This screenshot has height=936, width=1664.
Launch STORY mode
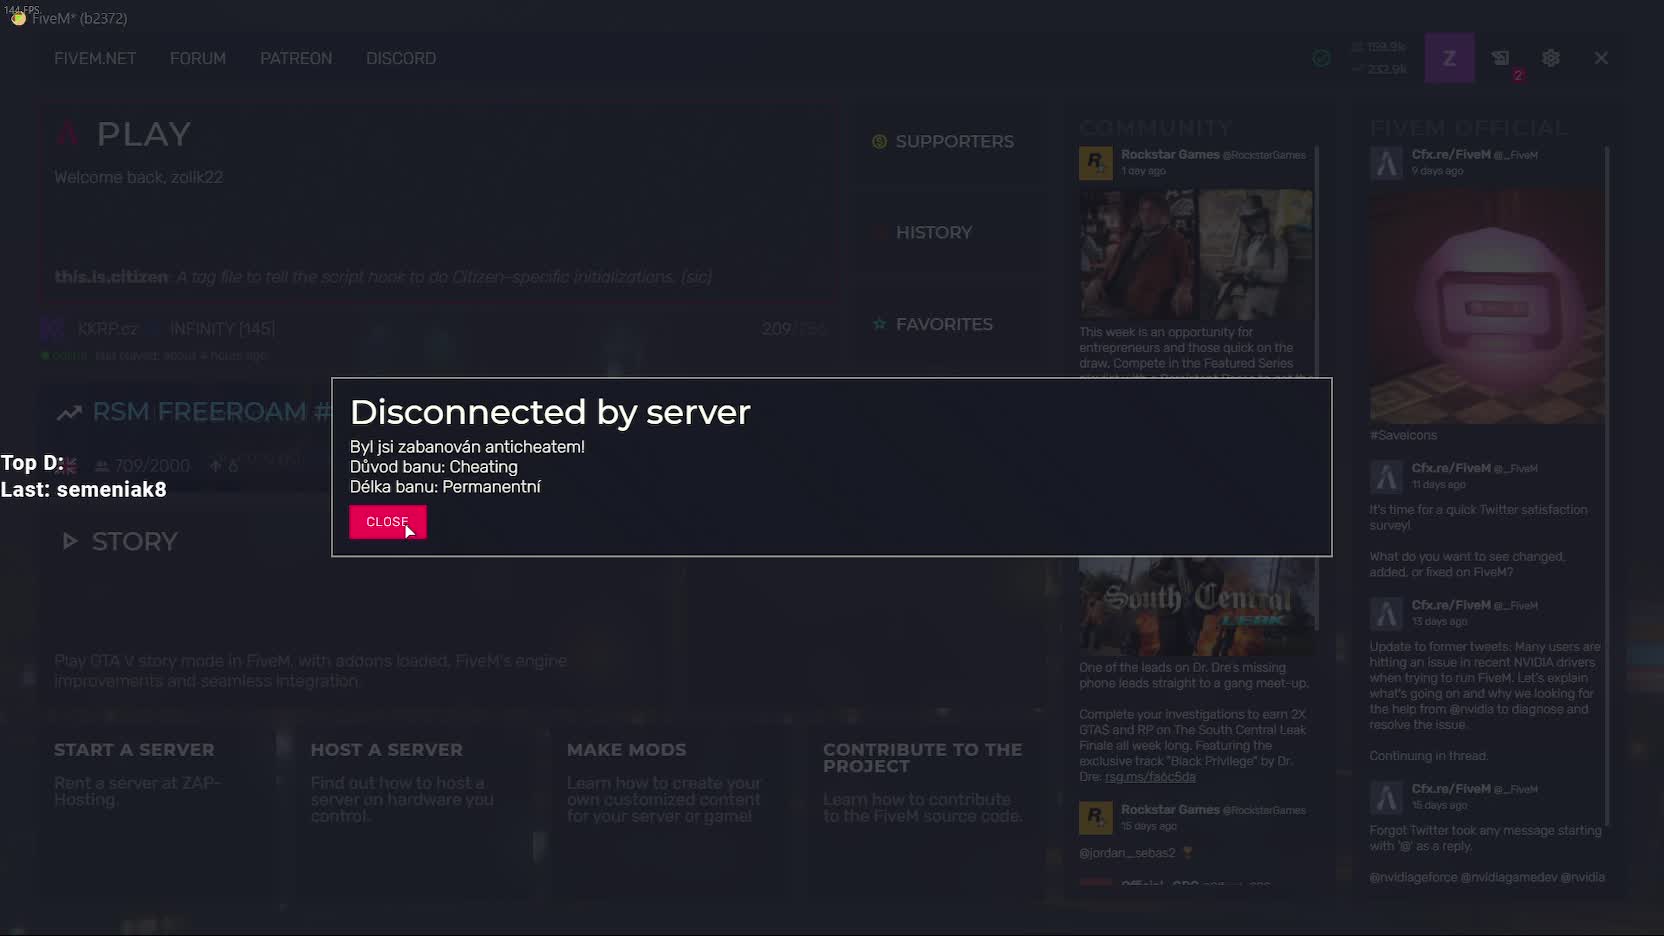point(134,541)
